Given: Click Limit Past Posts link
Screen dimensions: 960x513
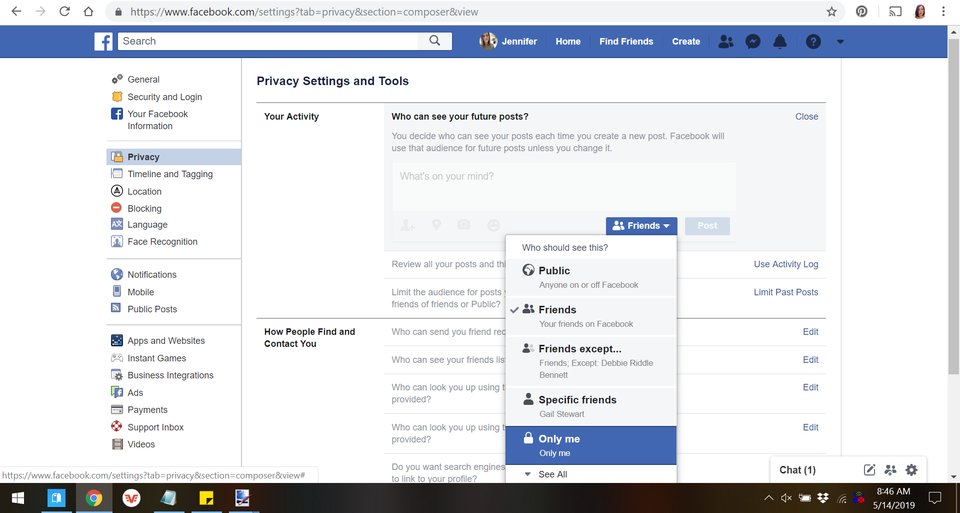Looking at the screenshot, I should 786,292.
